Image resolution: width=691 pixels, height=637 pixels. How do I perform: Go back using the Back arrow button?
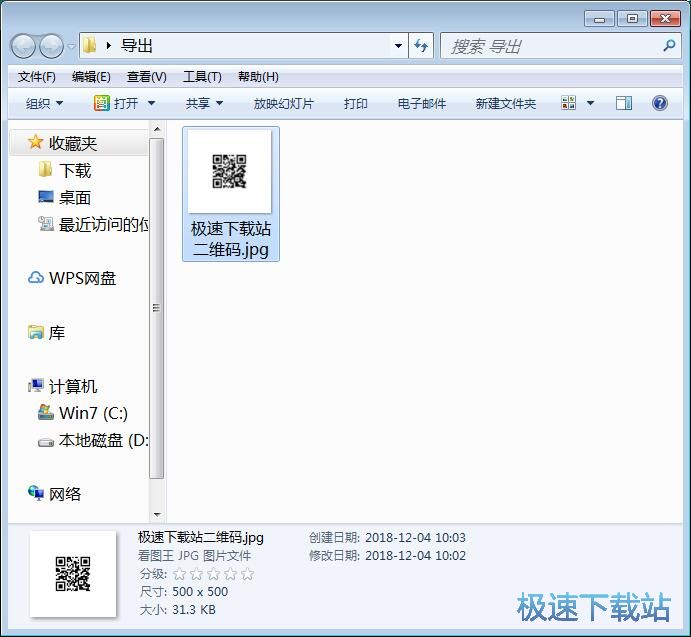[22, 46]
